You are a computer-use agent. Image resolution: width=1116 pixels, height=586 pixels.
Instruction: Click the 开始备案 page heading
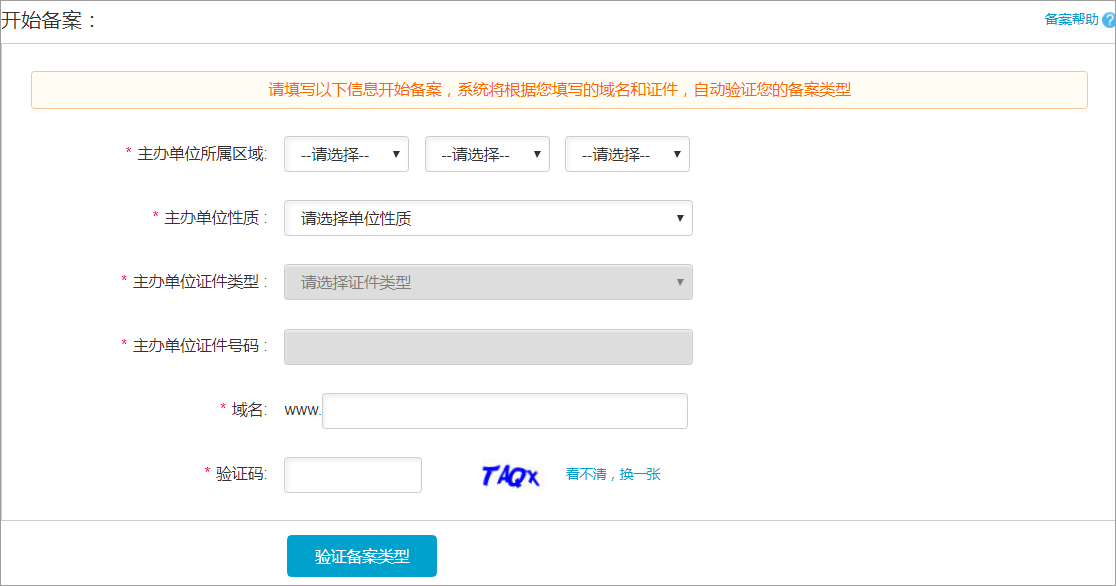pyautogui.click(x=50, y=21)
